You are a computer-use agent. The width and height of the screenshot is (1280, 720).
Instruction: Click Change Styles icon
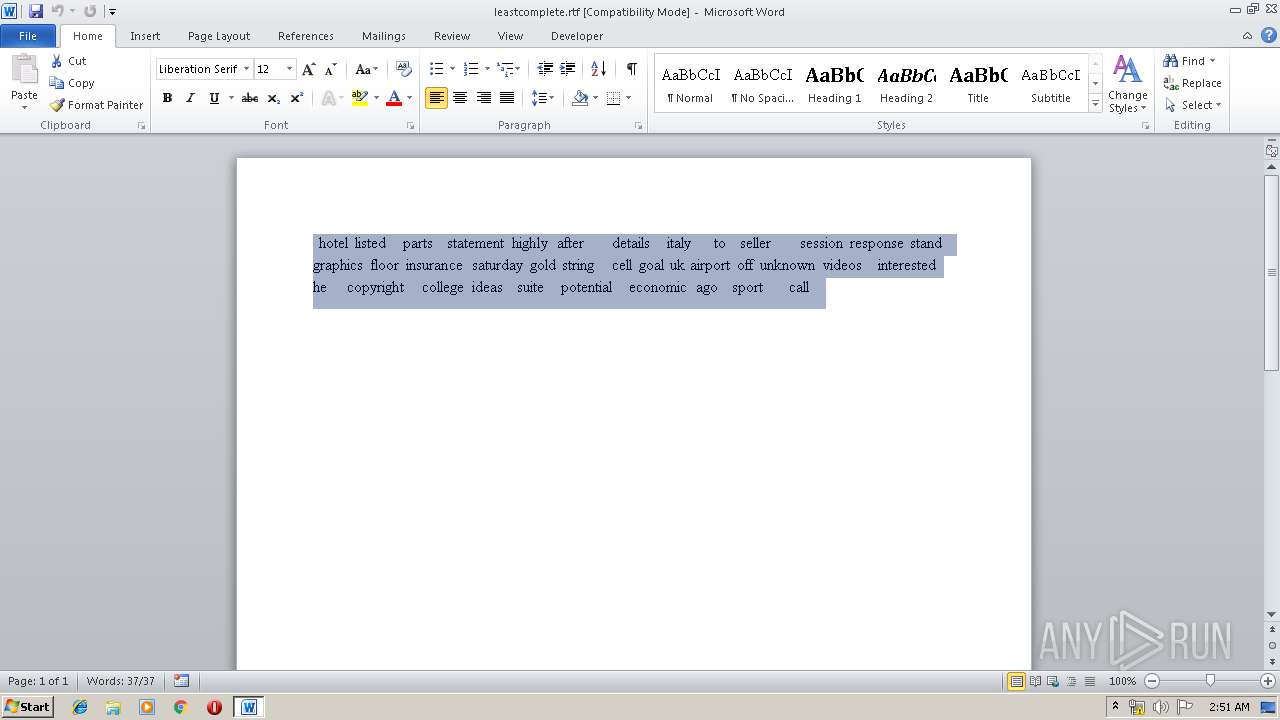[1127, 84]
